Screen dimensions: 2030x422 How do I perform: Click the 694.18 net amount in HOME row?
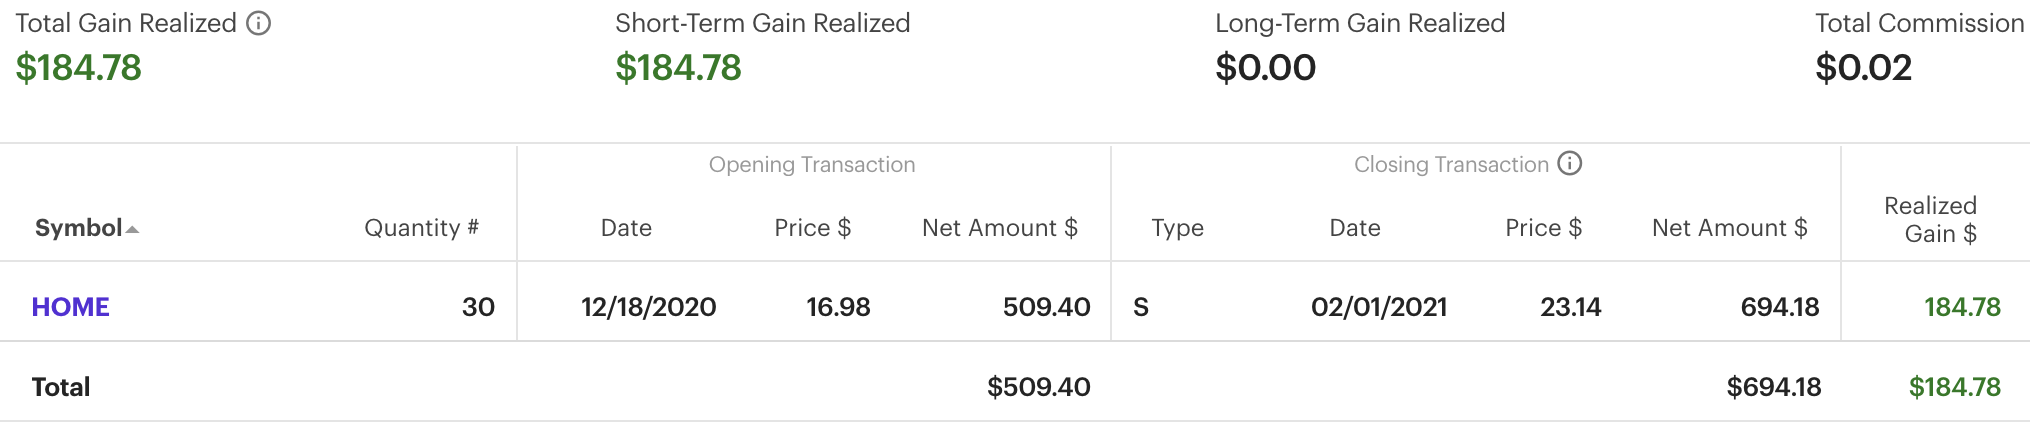1780,307
